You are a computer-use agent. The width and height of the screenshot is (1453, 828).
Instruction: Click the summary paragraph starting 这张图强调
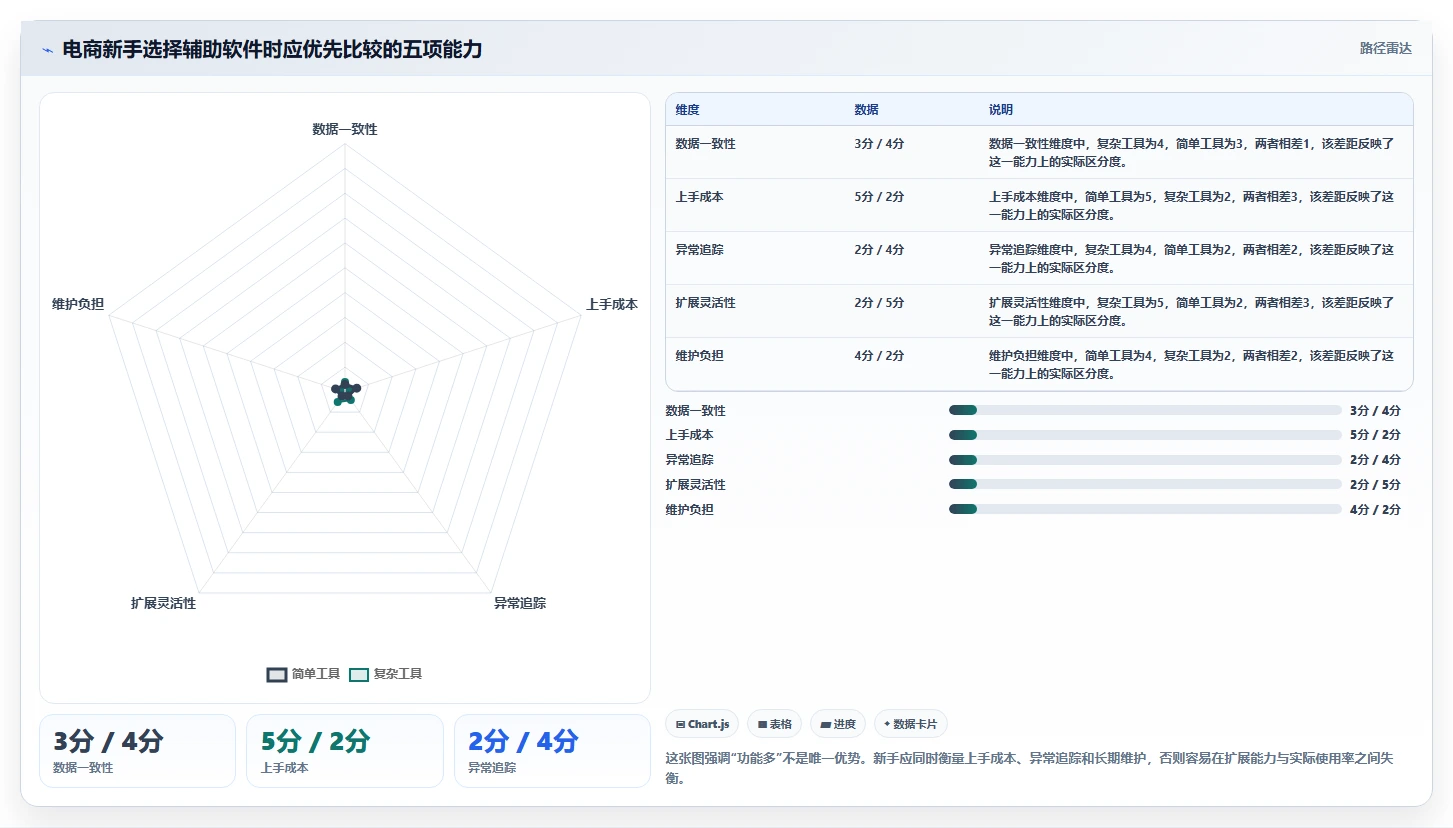coord(1029,768)
